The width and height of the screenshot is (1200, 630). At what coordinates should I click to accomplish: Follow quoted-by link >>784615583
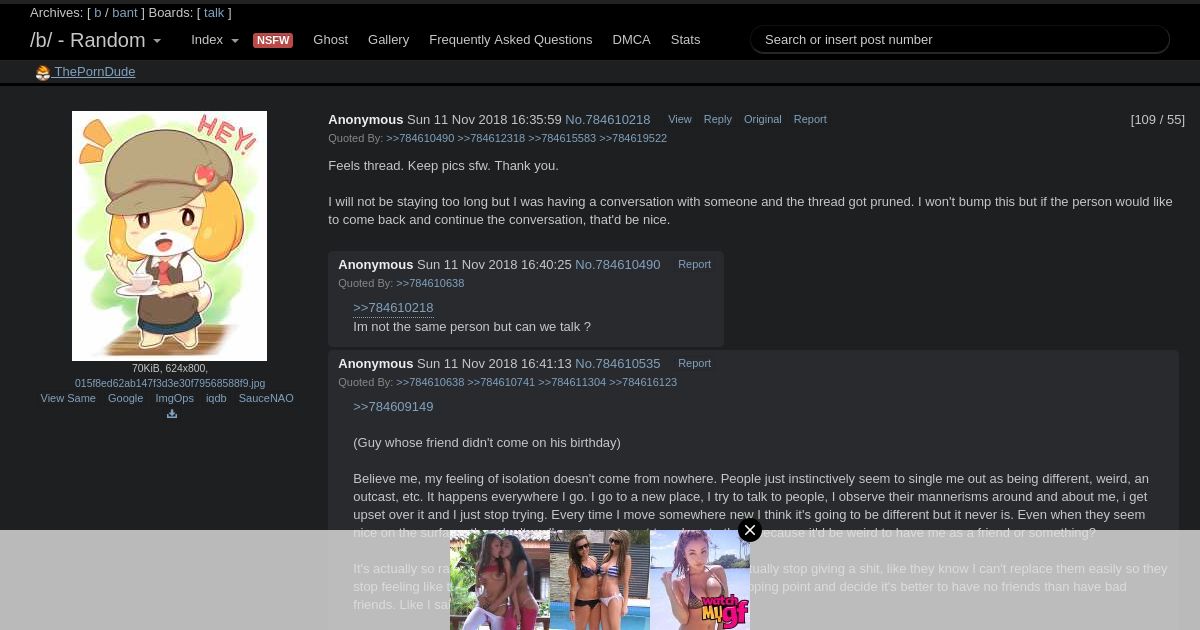(x=562, y=138)
